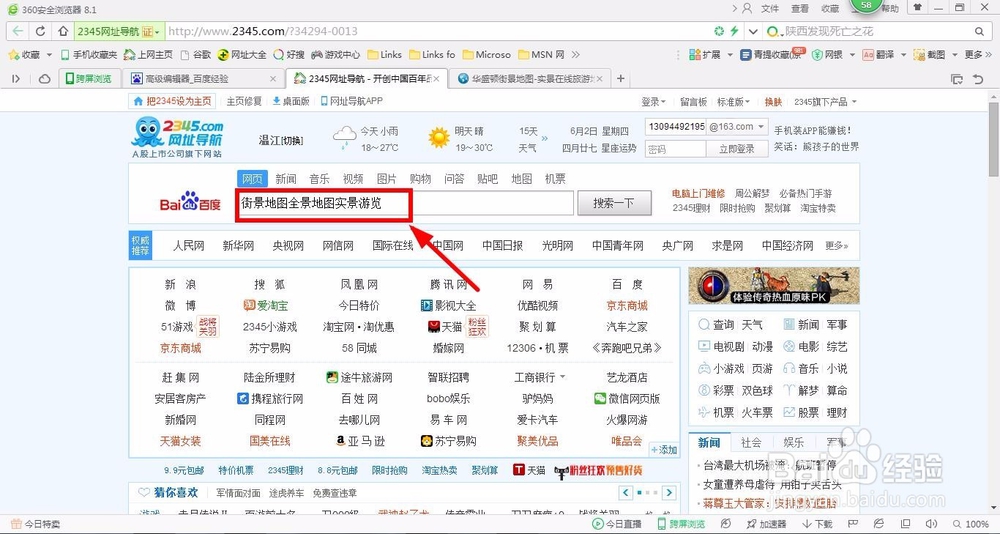
Task: Click the 加速器 accelerator in status bar
Action: (x=765, y=524)
